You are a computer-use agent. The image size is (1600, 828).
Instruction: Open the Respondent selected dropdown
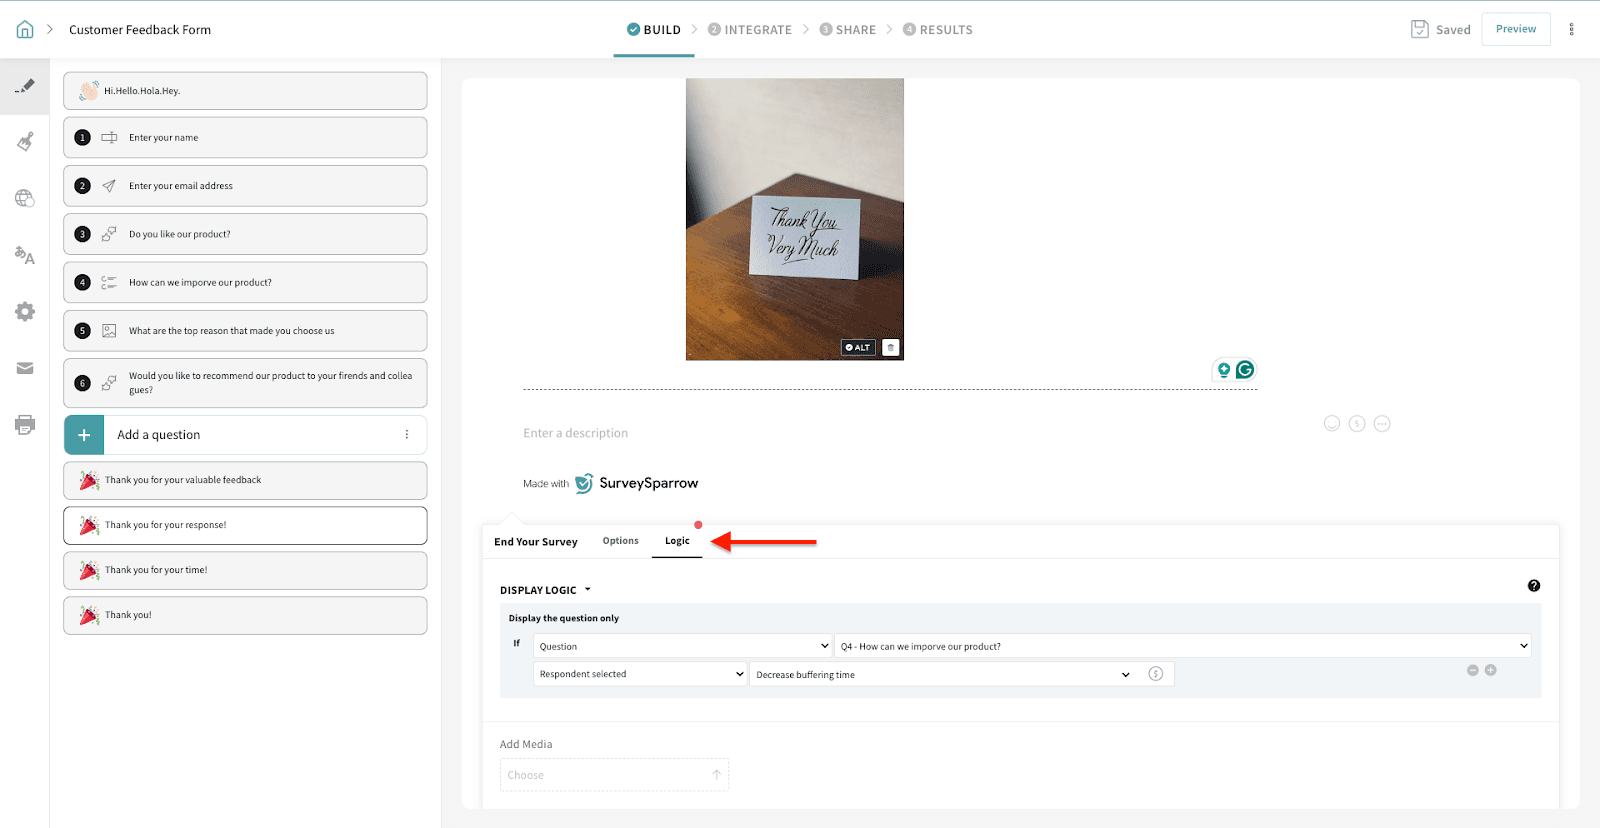pyautogui.click(x=640, y=674)
